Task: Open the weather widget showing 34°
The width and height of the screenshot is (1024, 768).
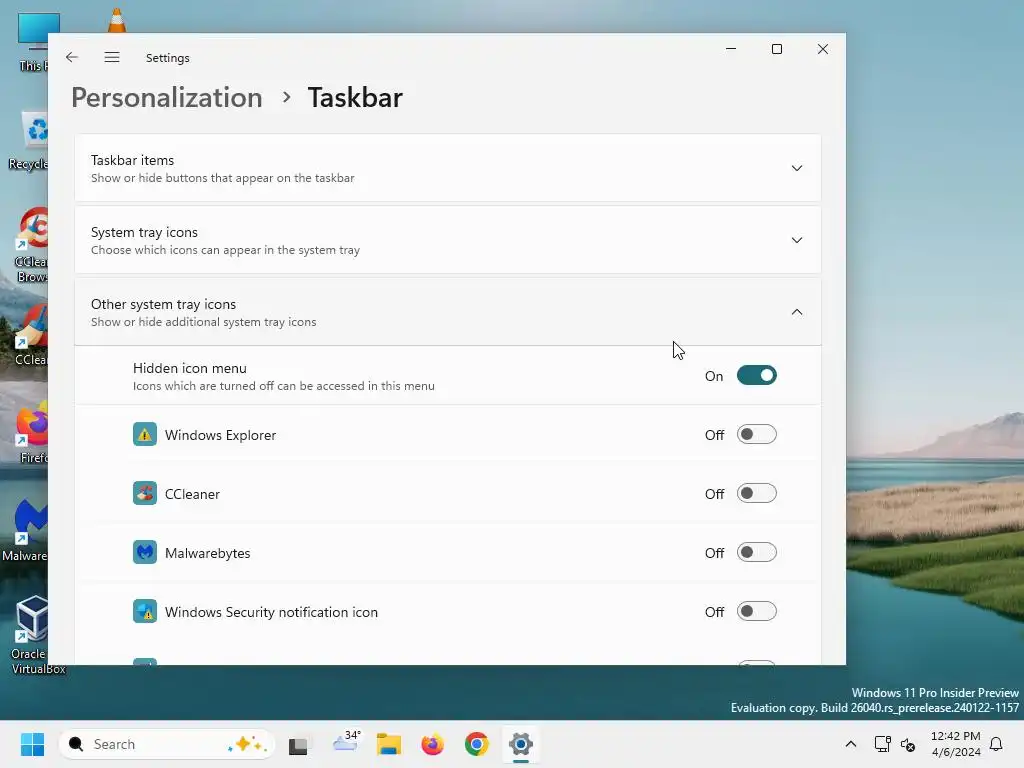Action: click(346, 743)
